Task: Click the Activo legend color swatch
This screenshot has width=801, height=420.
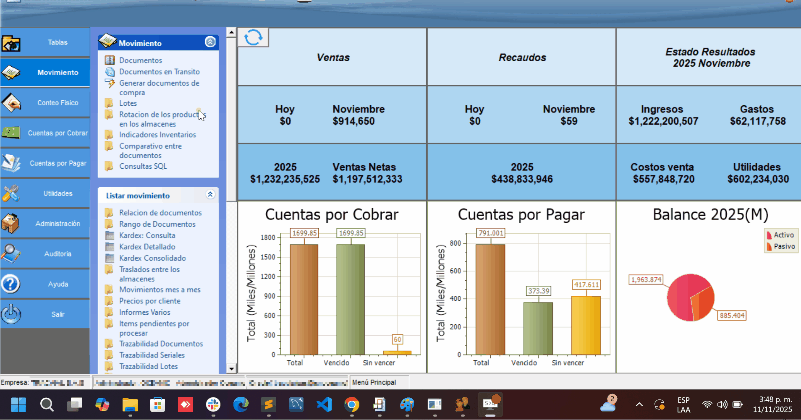Action: (768, 234)
